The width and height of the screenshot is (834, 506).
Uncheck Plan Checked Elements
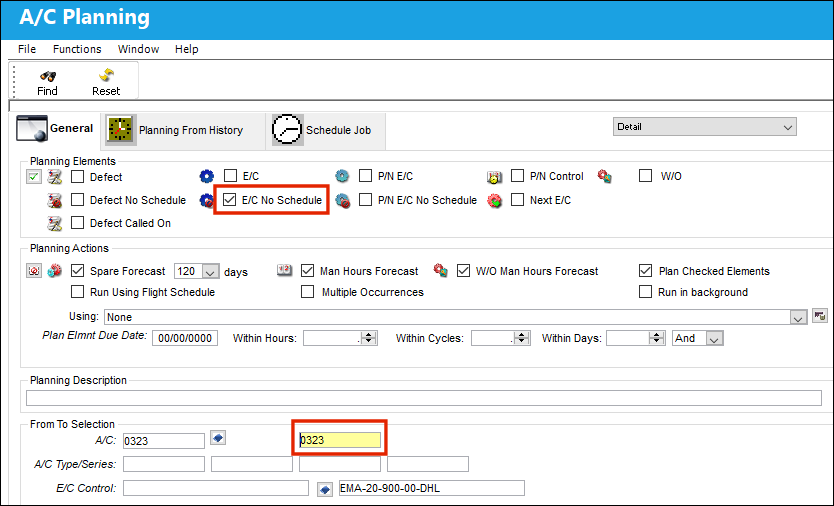coord(645,270)
